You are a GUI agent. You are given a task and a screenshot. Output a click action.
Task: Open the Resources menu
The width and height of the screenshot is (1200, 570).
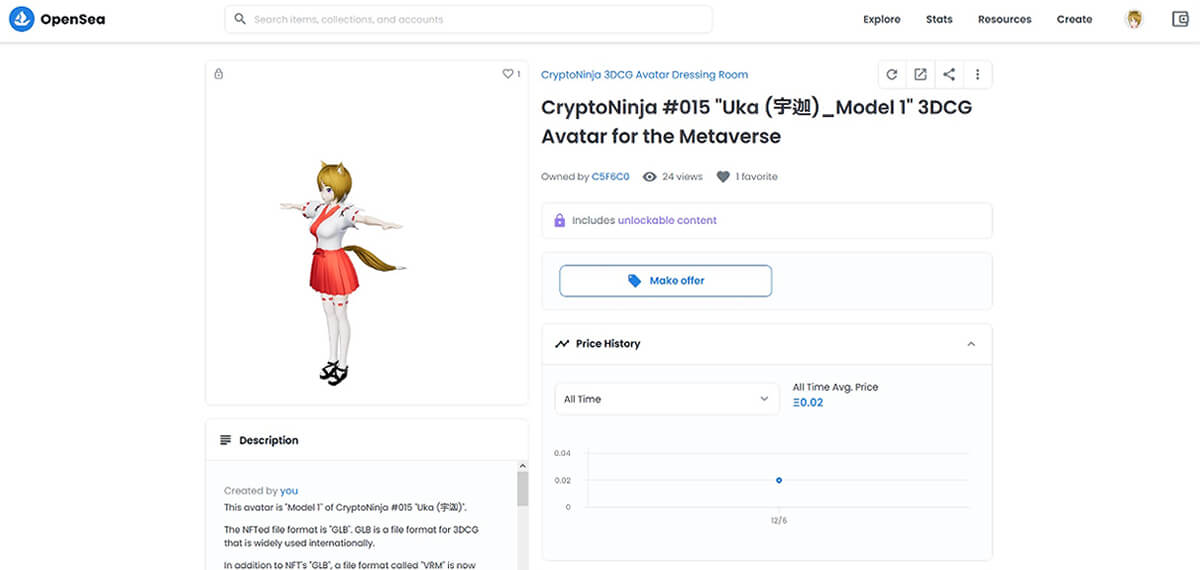click(1004, 19)
